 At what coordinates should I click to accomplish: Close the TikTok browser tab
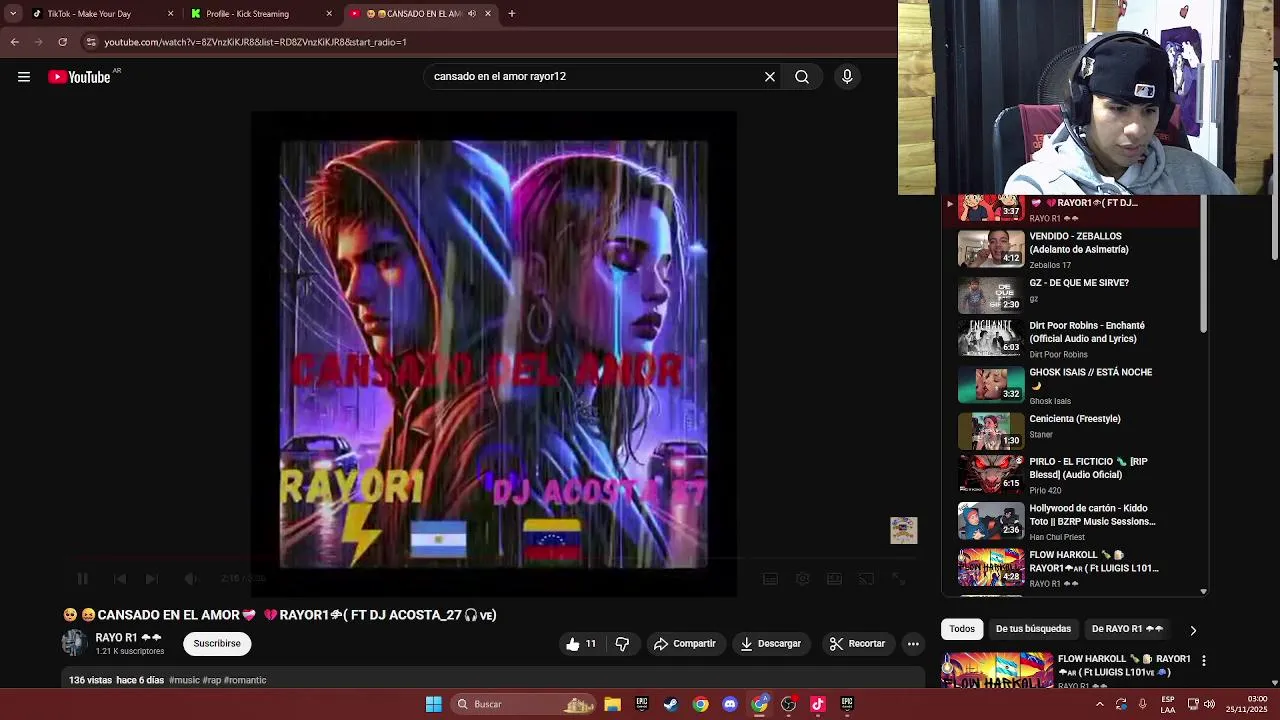(x=170, y=14)
